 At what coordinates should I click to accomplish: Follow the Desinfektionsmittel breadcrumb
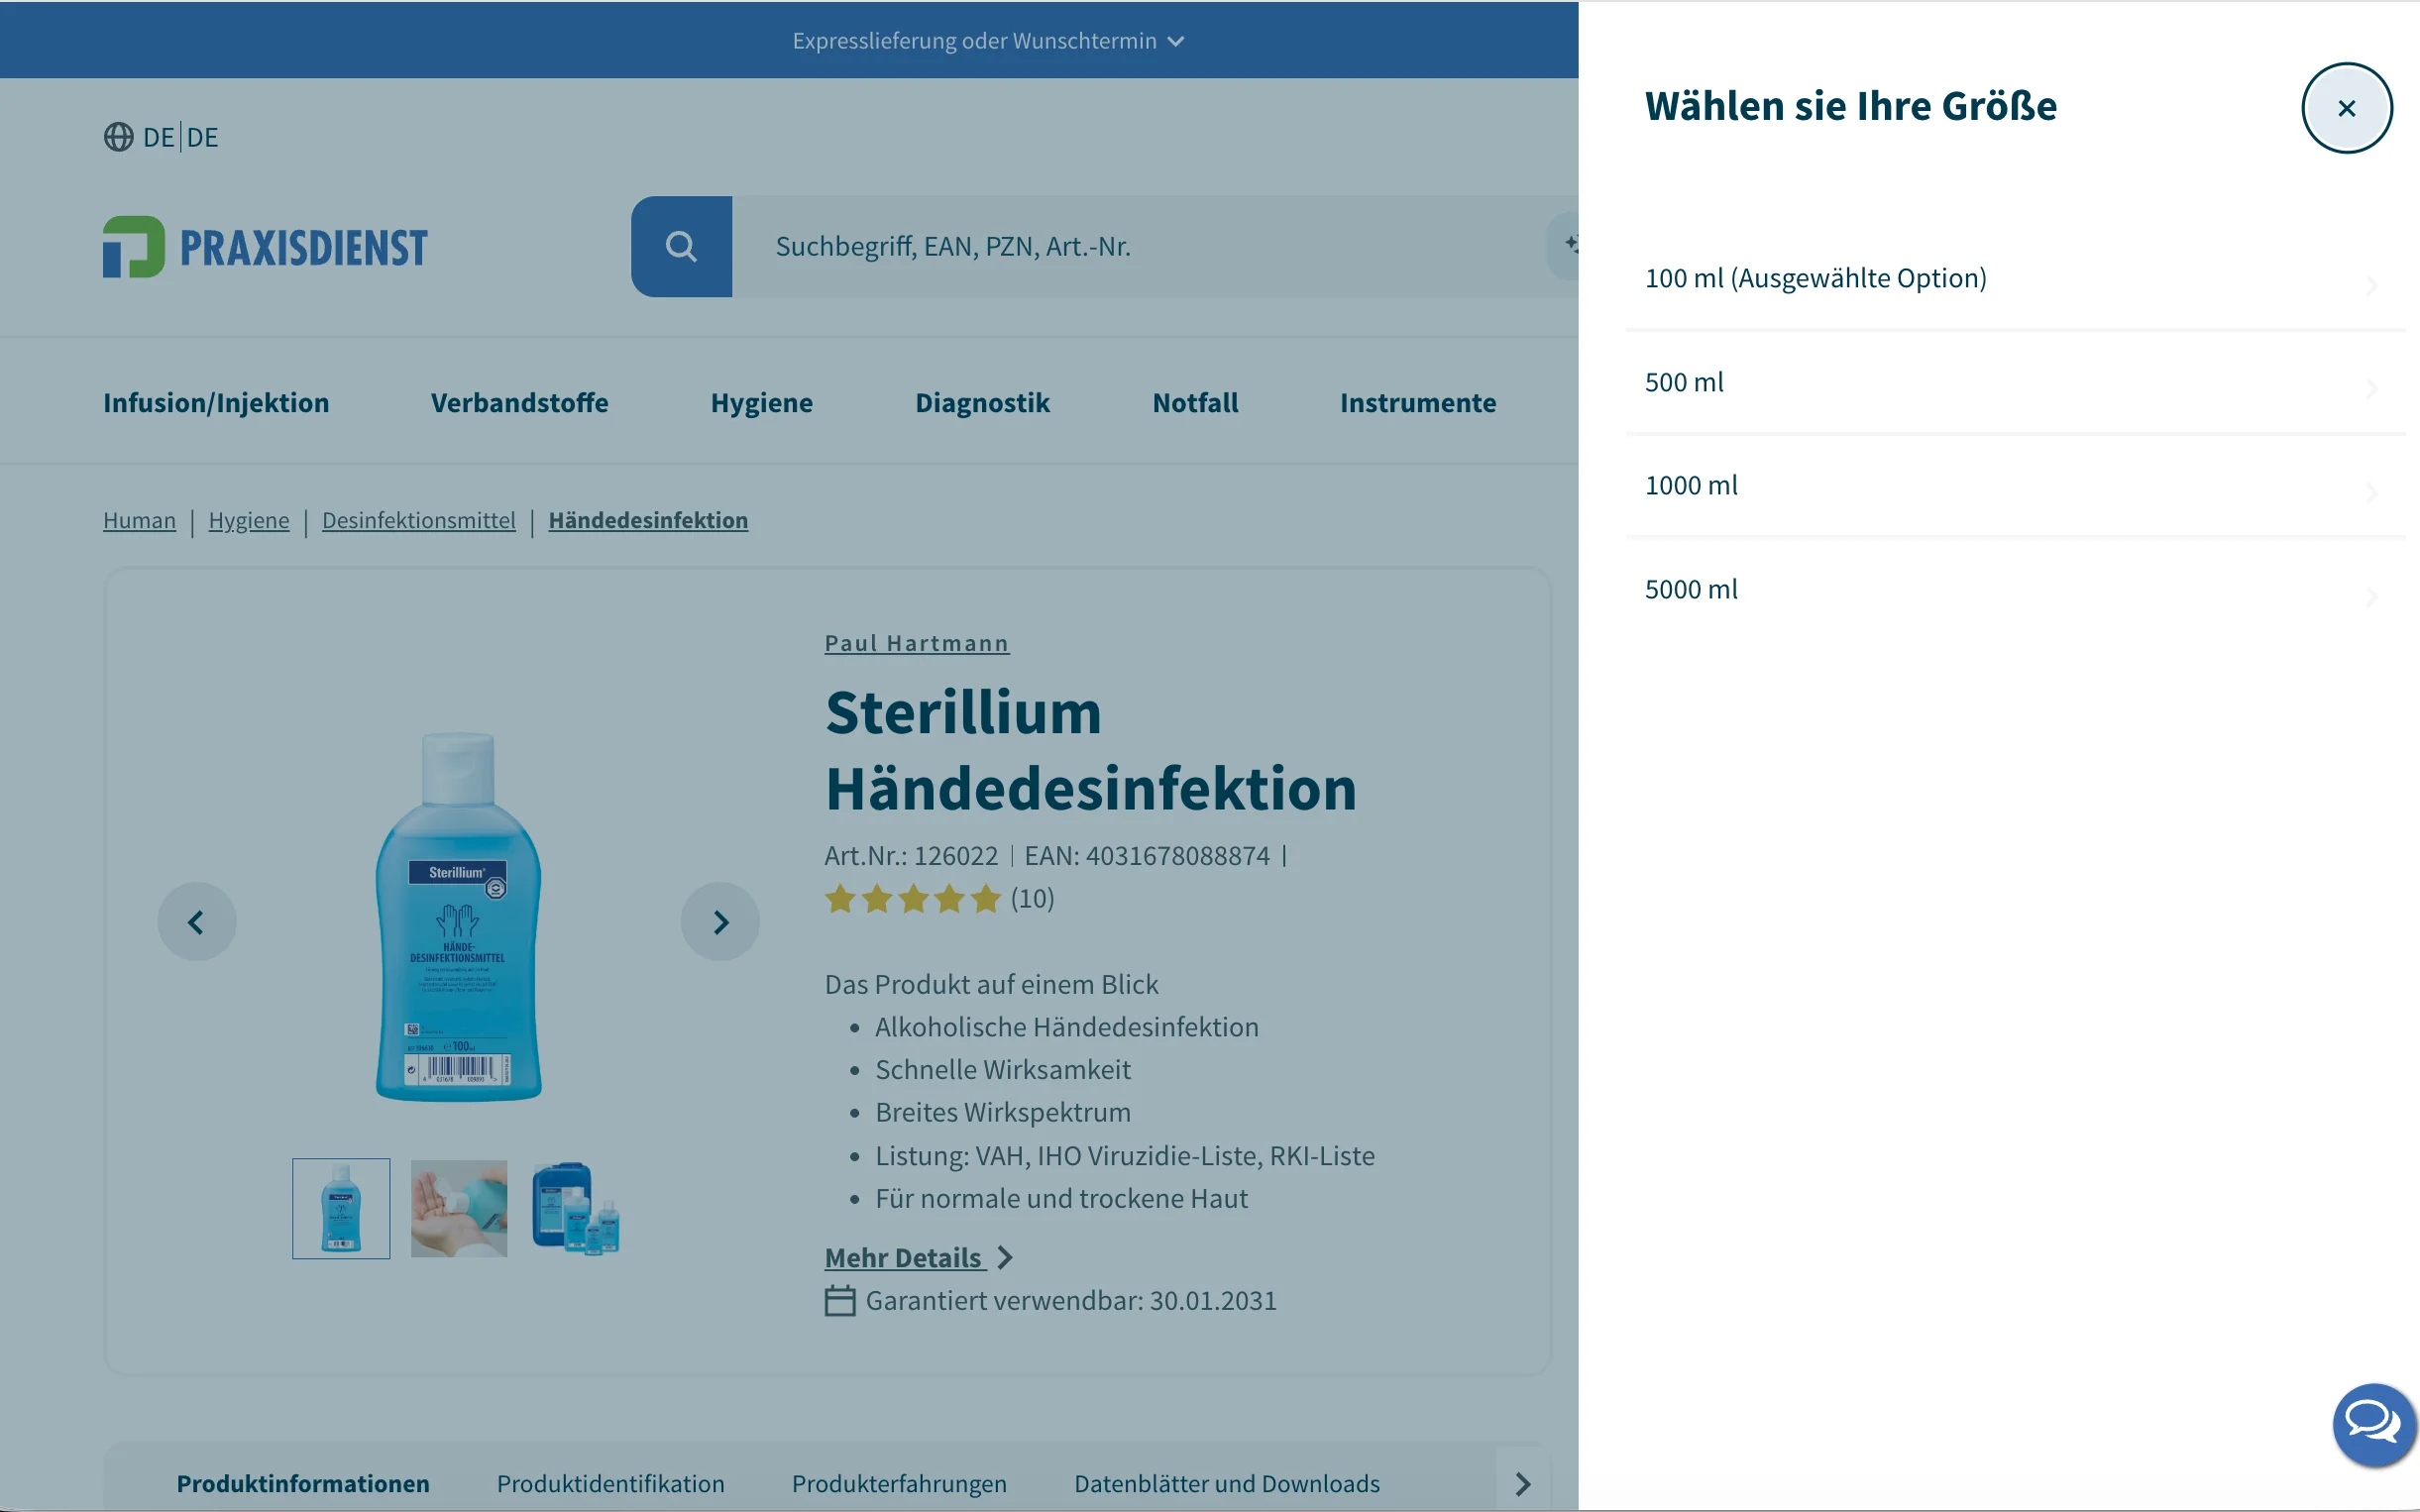tap(419, 521)
